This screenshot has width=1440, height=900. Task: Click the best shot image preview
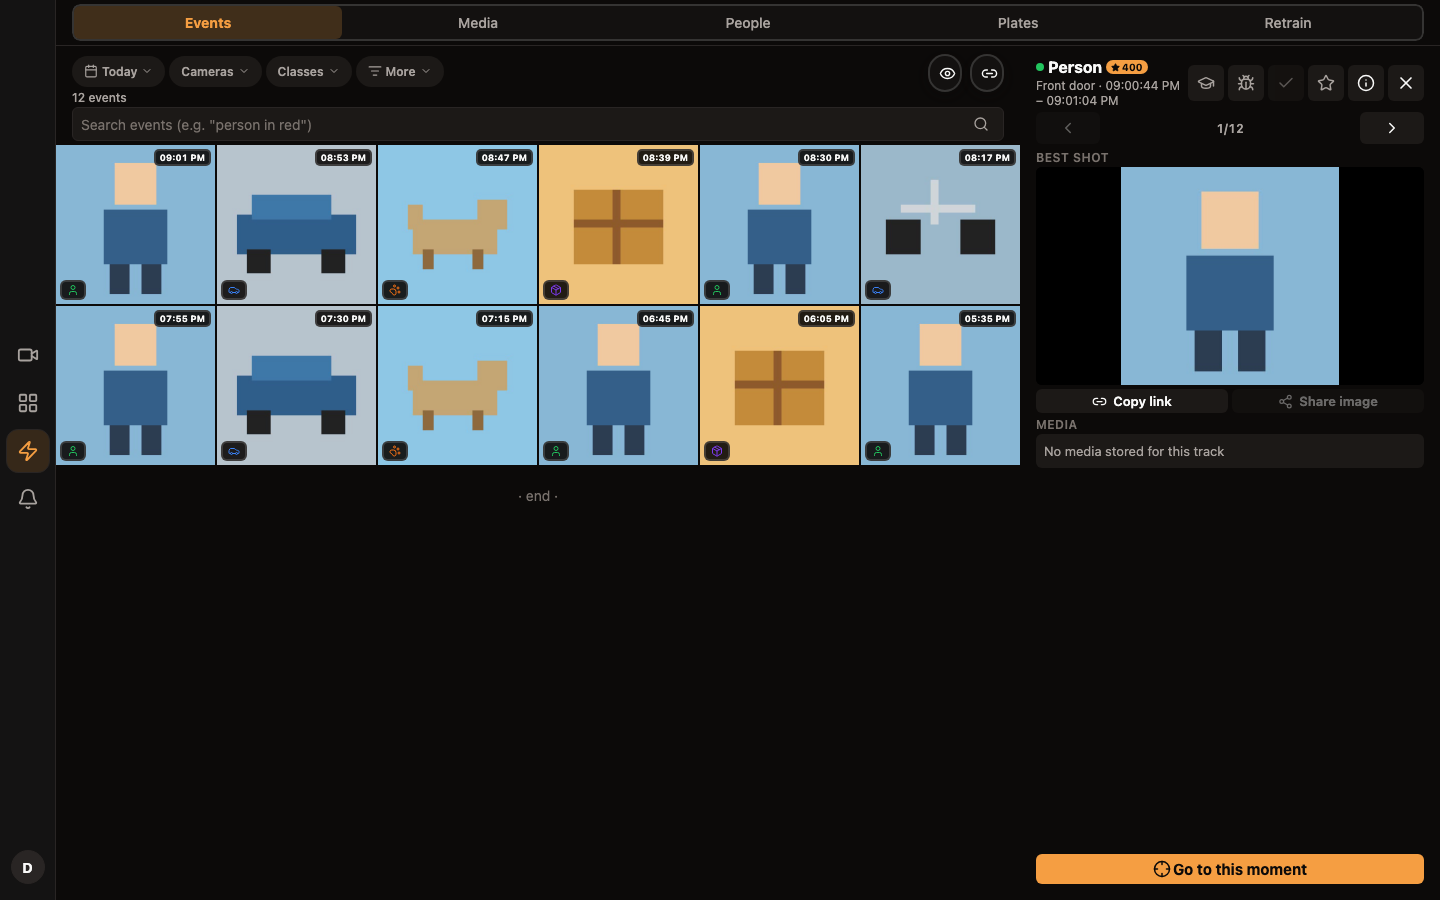1230,276
